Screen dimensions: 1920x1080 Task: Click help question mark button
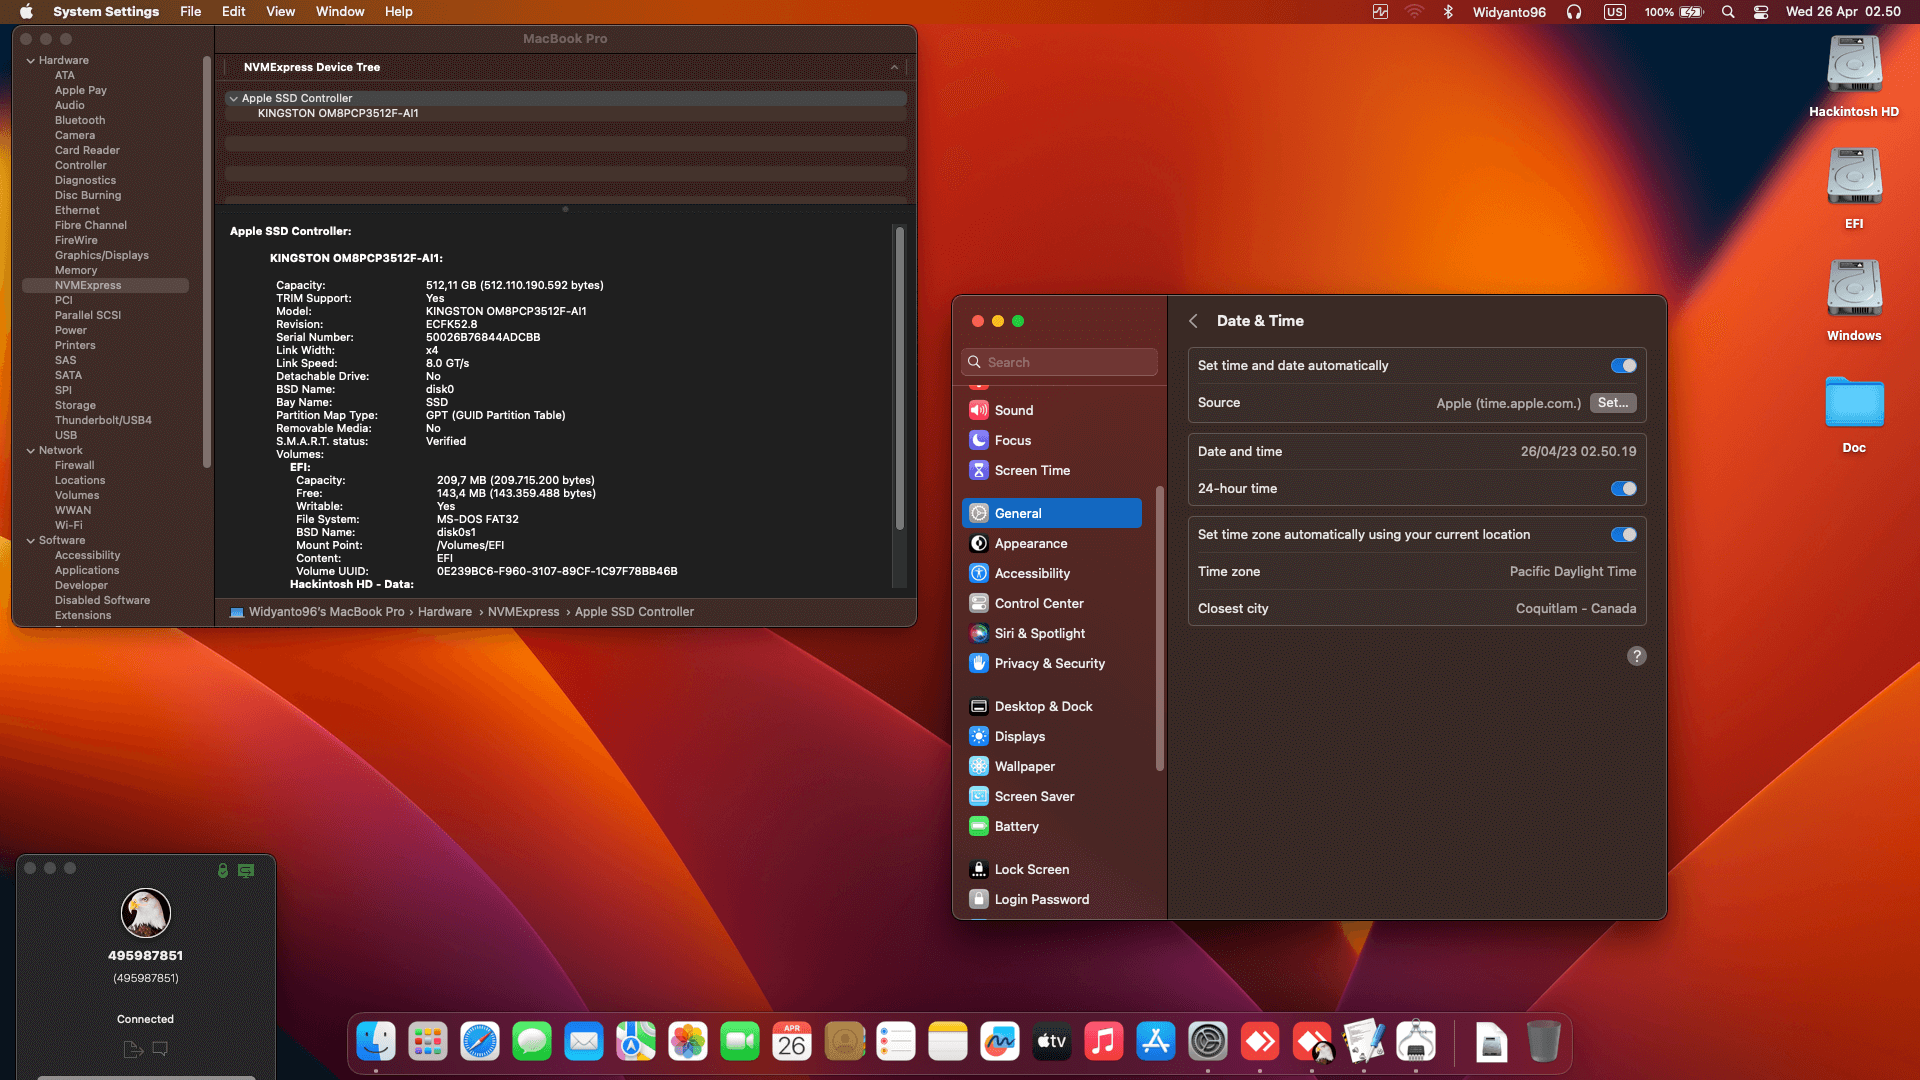click(1636, 656)
